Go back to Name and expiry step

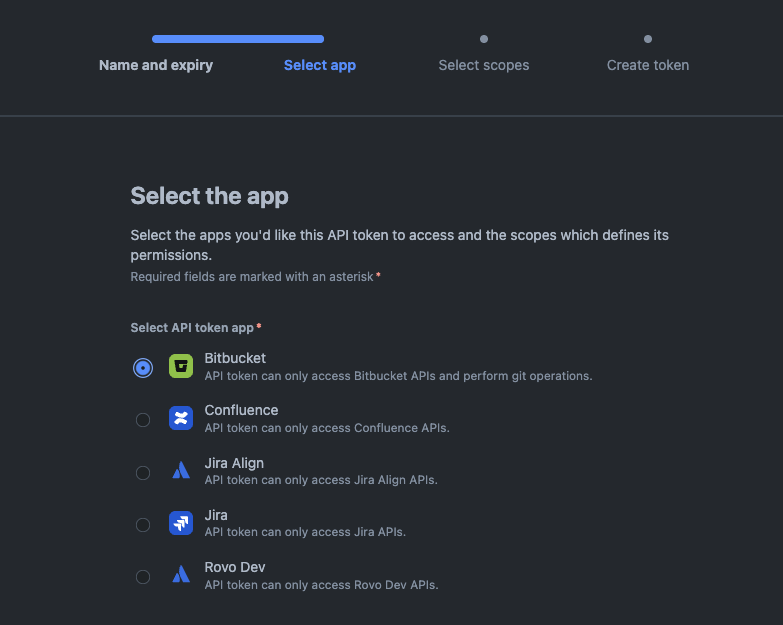(156, 65)
